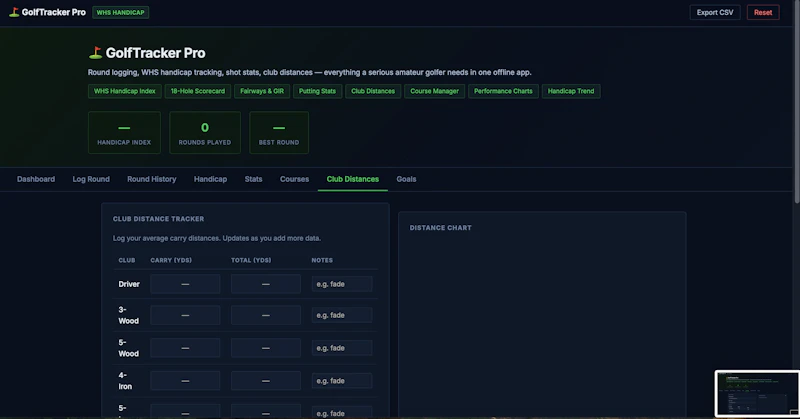Click the CLUB DISTANCE TRACKER heading
800x419 pixels.
158,219
